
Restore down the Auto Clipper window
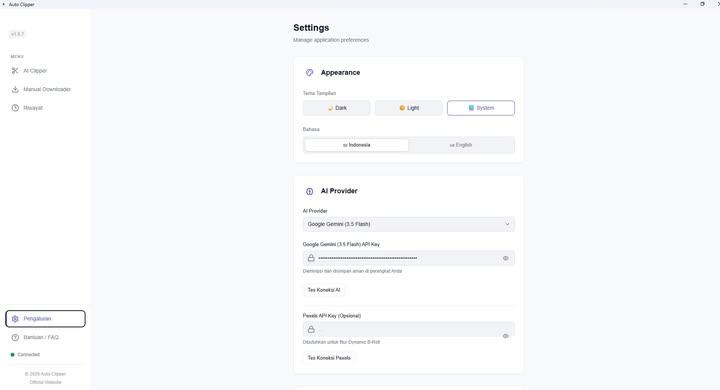[x=702, y=4]
